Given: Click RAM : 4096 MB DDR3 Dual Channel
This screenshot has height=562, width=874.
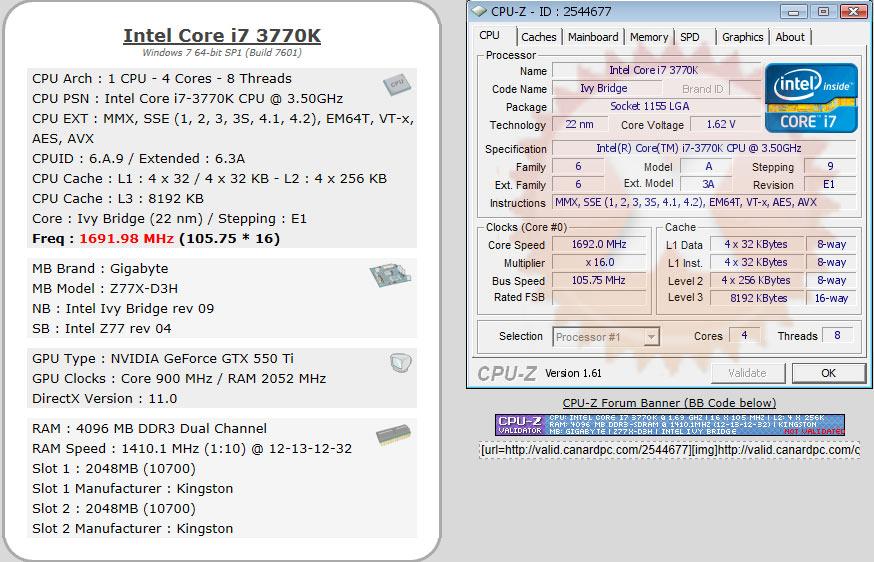Looking at the screenshot, I should coord(149,429).
